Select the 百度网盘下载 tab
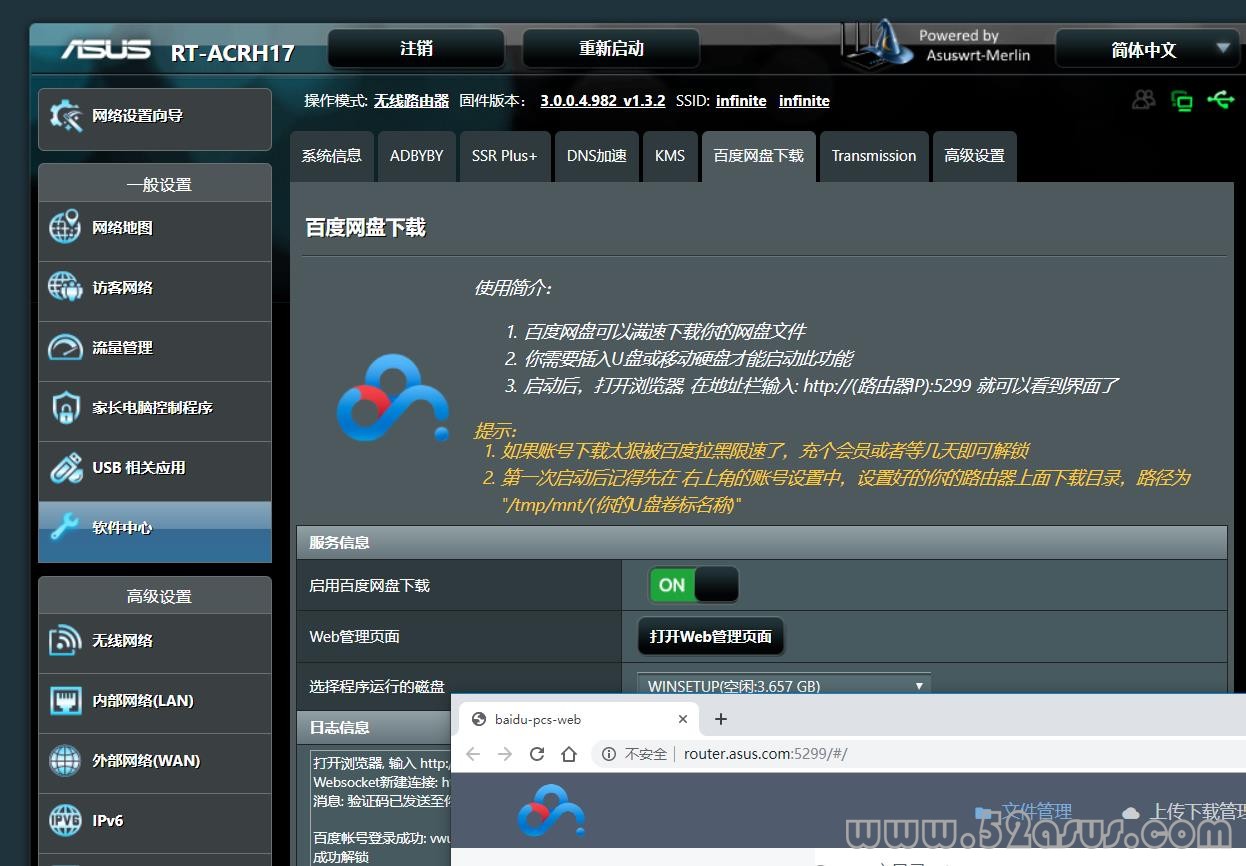 pyautogui.click(x=759, y=156)
